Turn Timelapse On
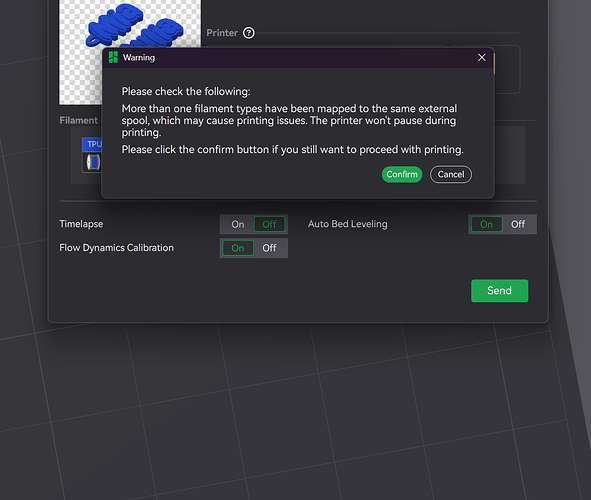 [x=237, y=224]
